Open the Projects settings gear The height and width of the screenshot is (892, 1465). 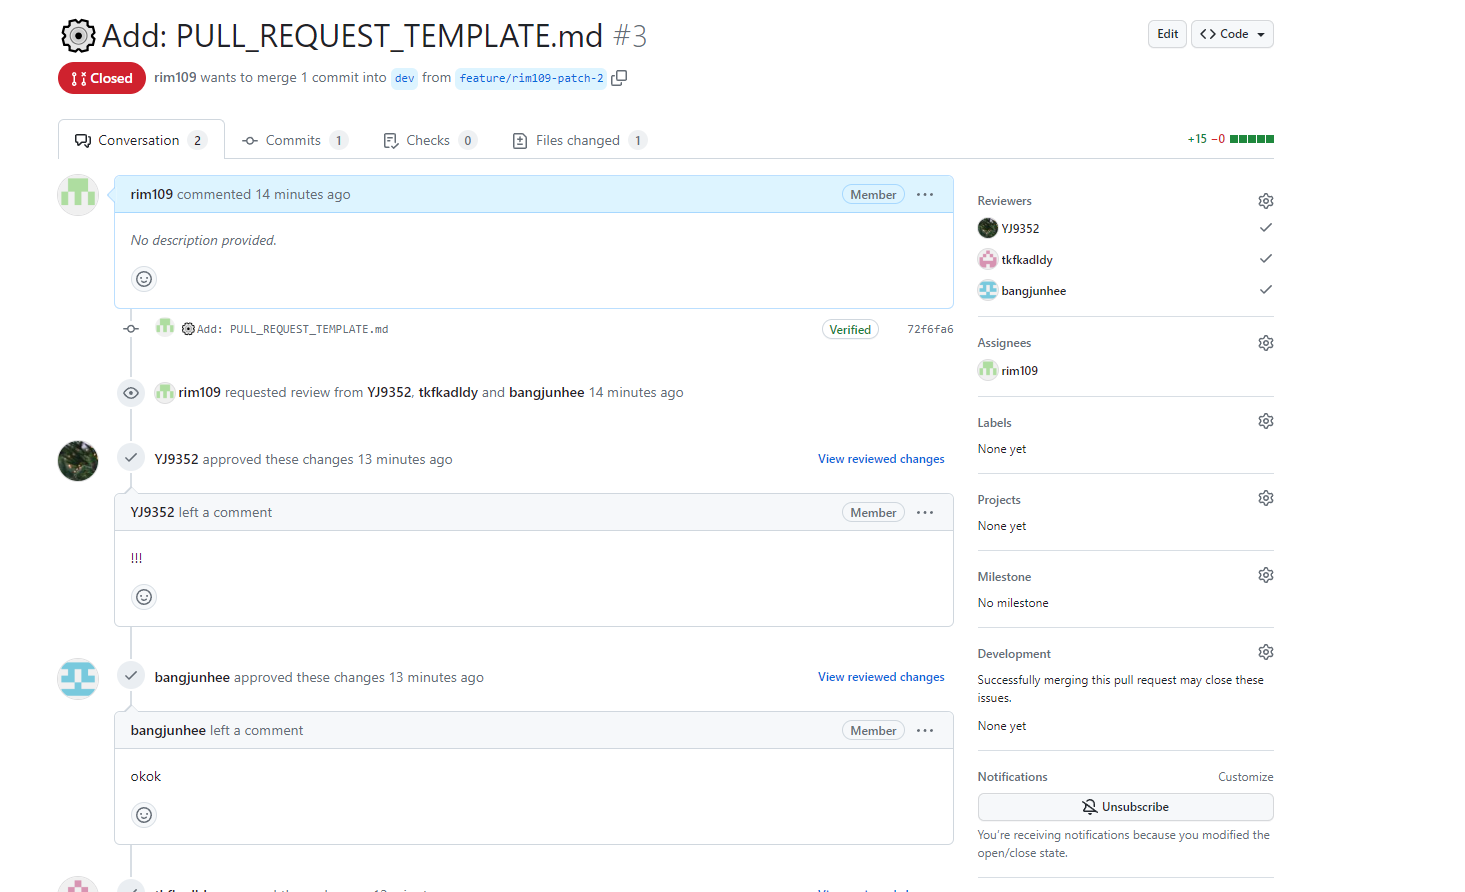click(x=1266, y=498)
